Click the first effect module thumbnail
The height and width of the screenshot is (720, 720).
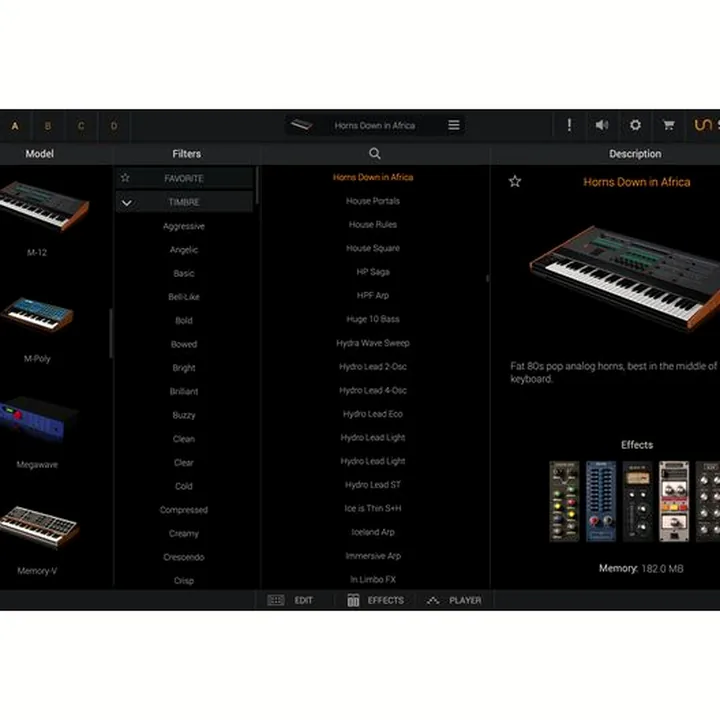[x=564, y=501]
